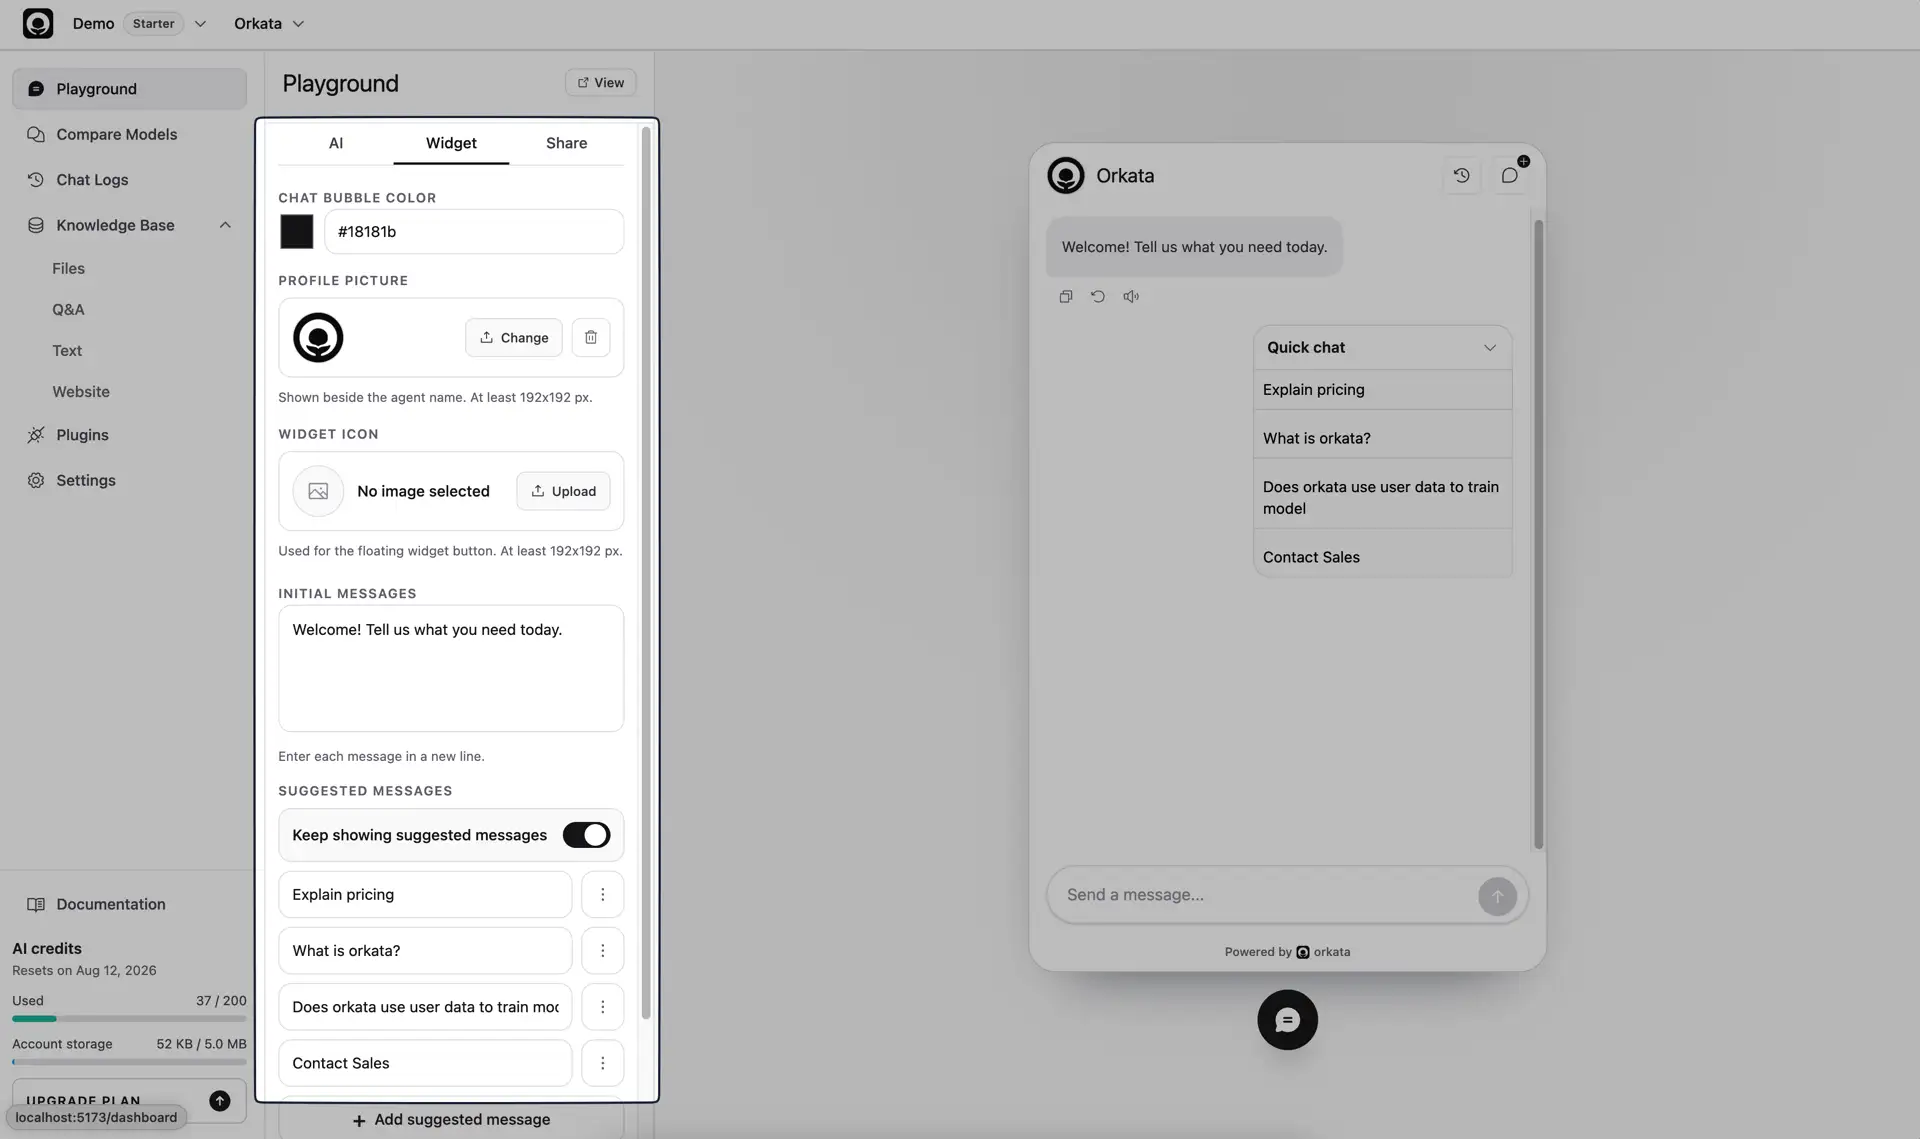Click the Account storage progress bar

pos(129,1062)
